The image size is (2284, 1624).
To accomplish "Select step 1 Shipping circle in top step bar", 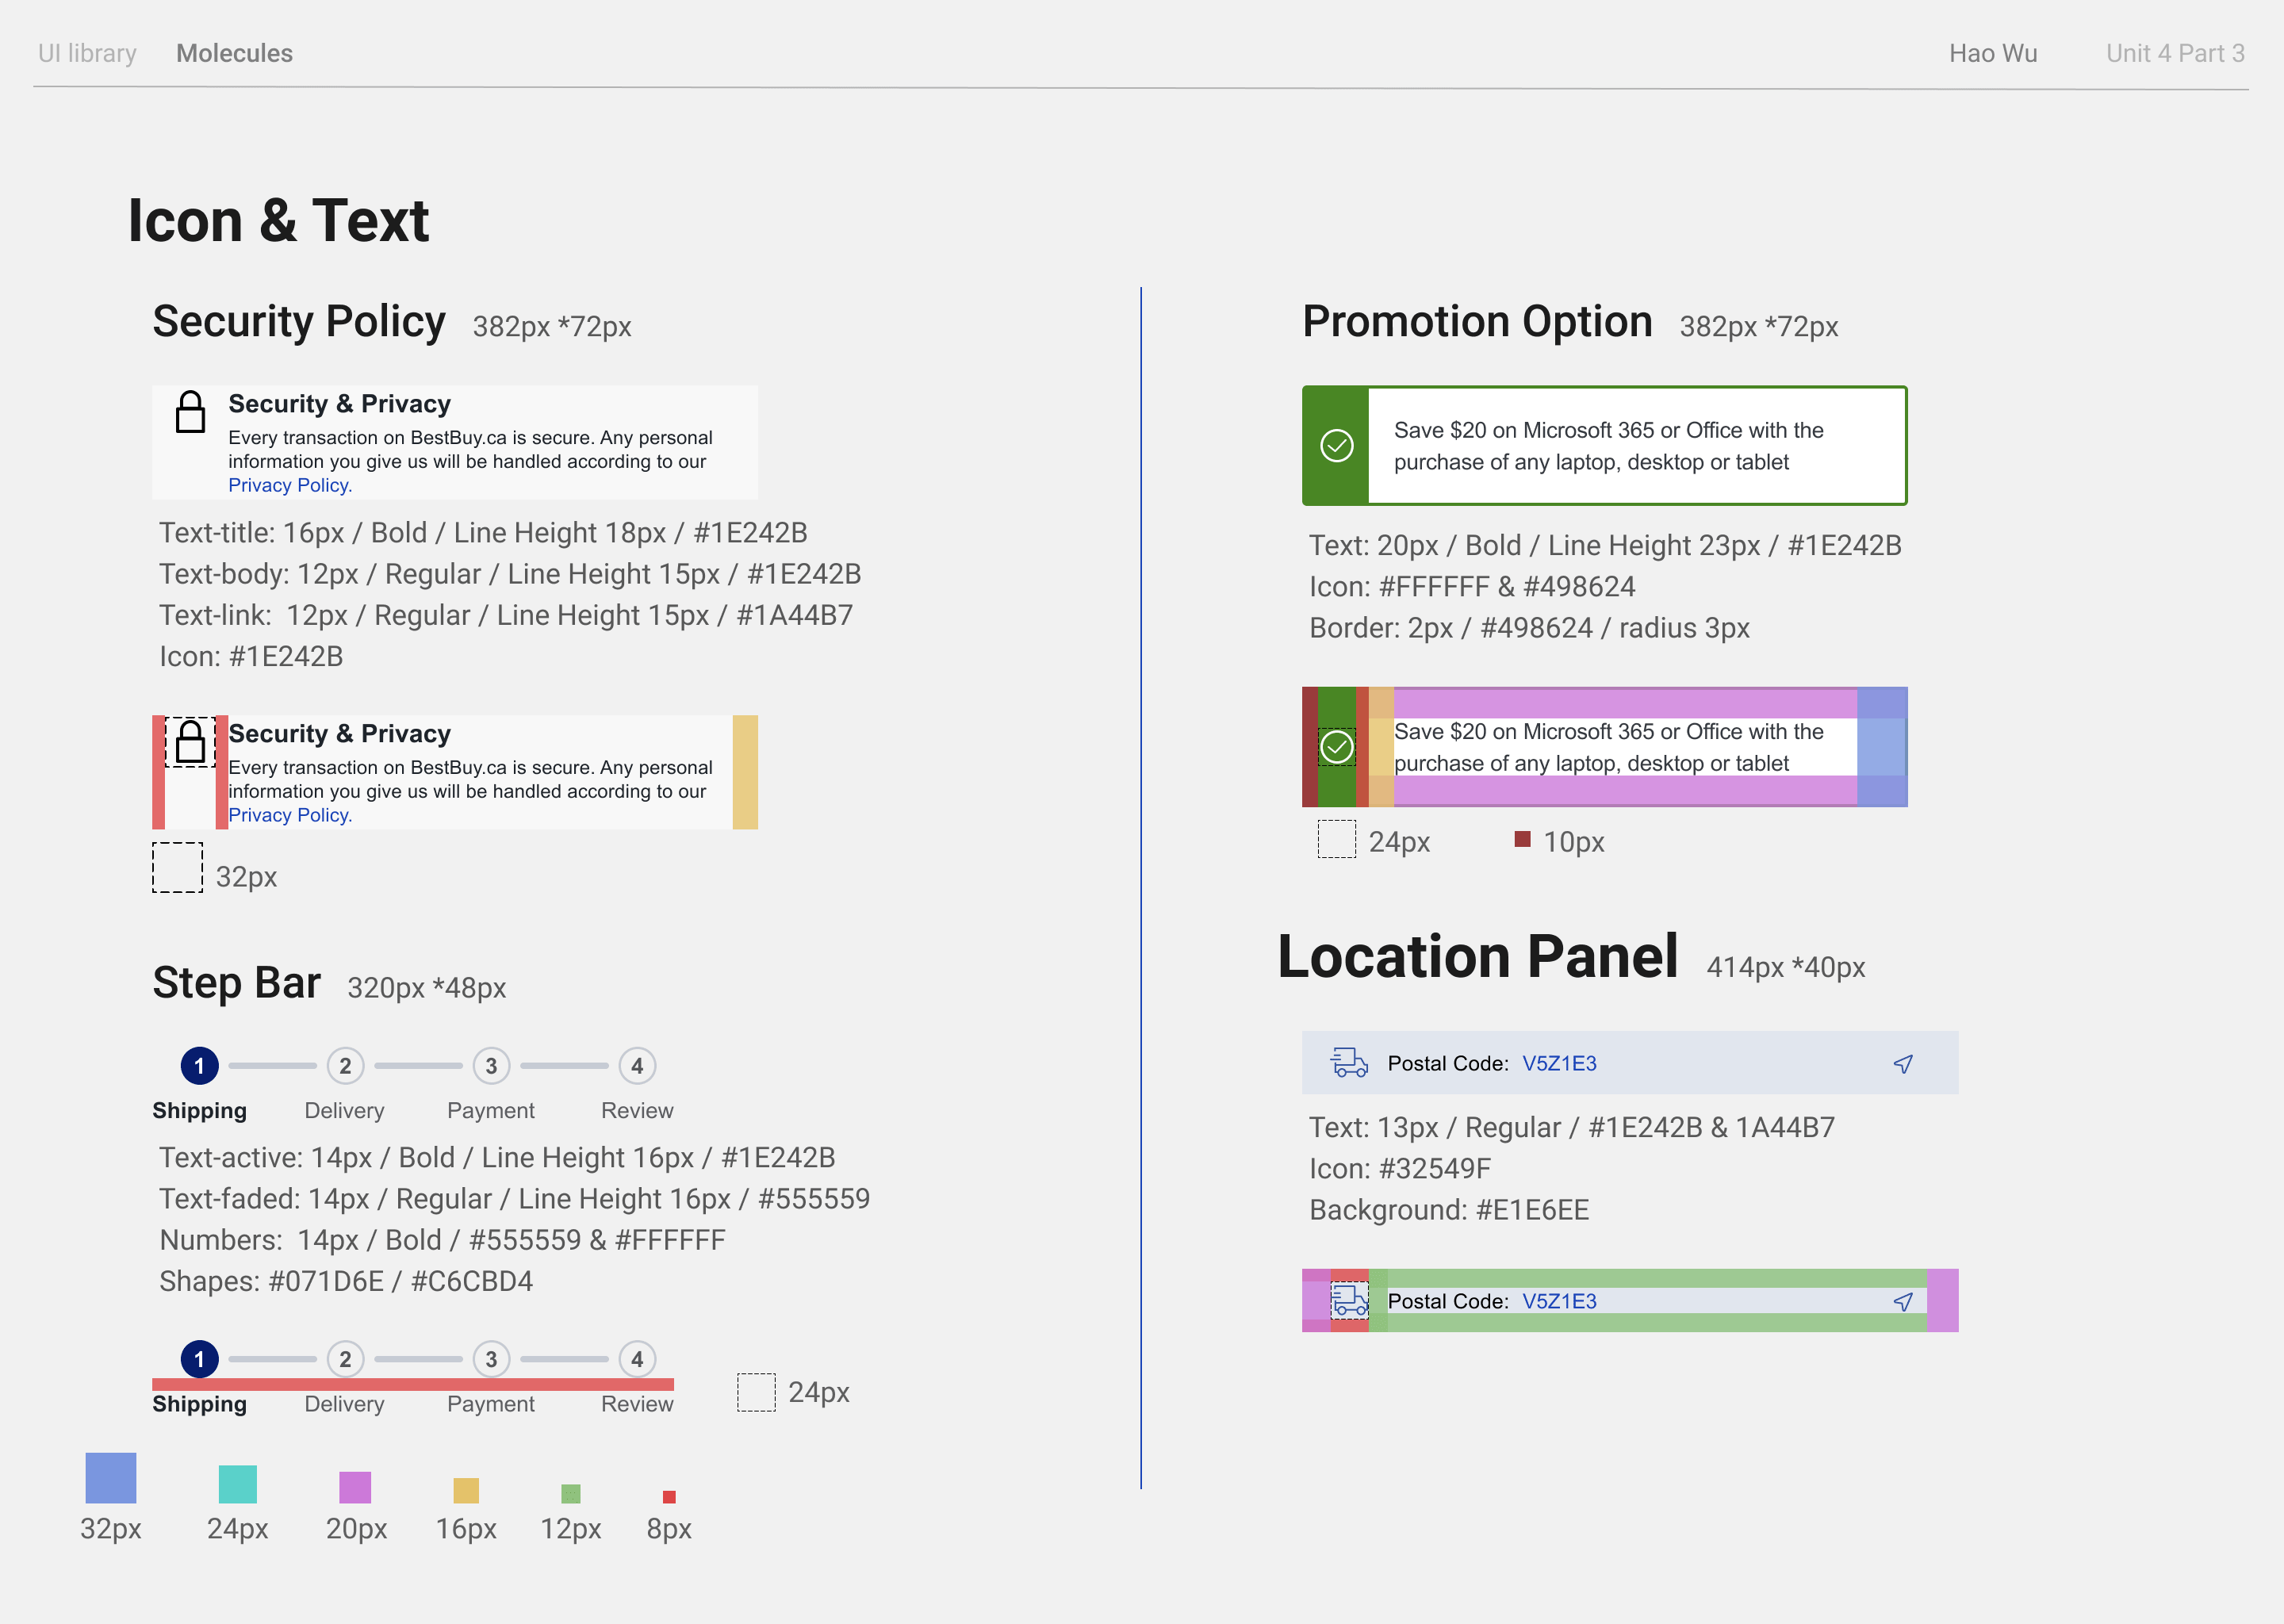I will click(199, 1066).
